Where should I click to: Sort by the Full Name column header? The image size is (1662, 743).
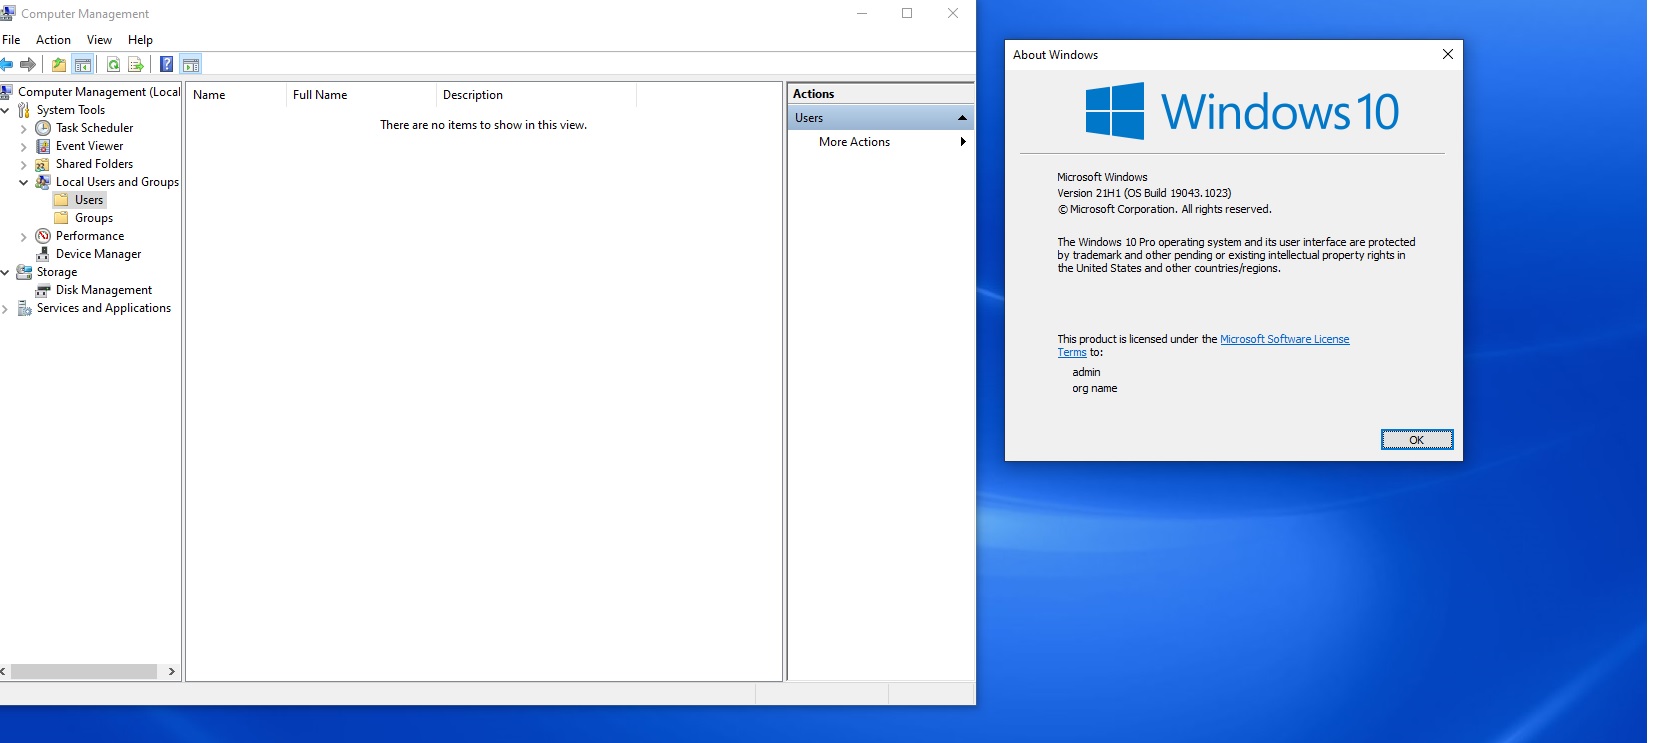point(361,95)
